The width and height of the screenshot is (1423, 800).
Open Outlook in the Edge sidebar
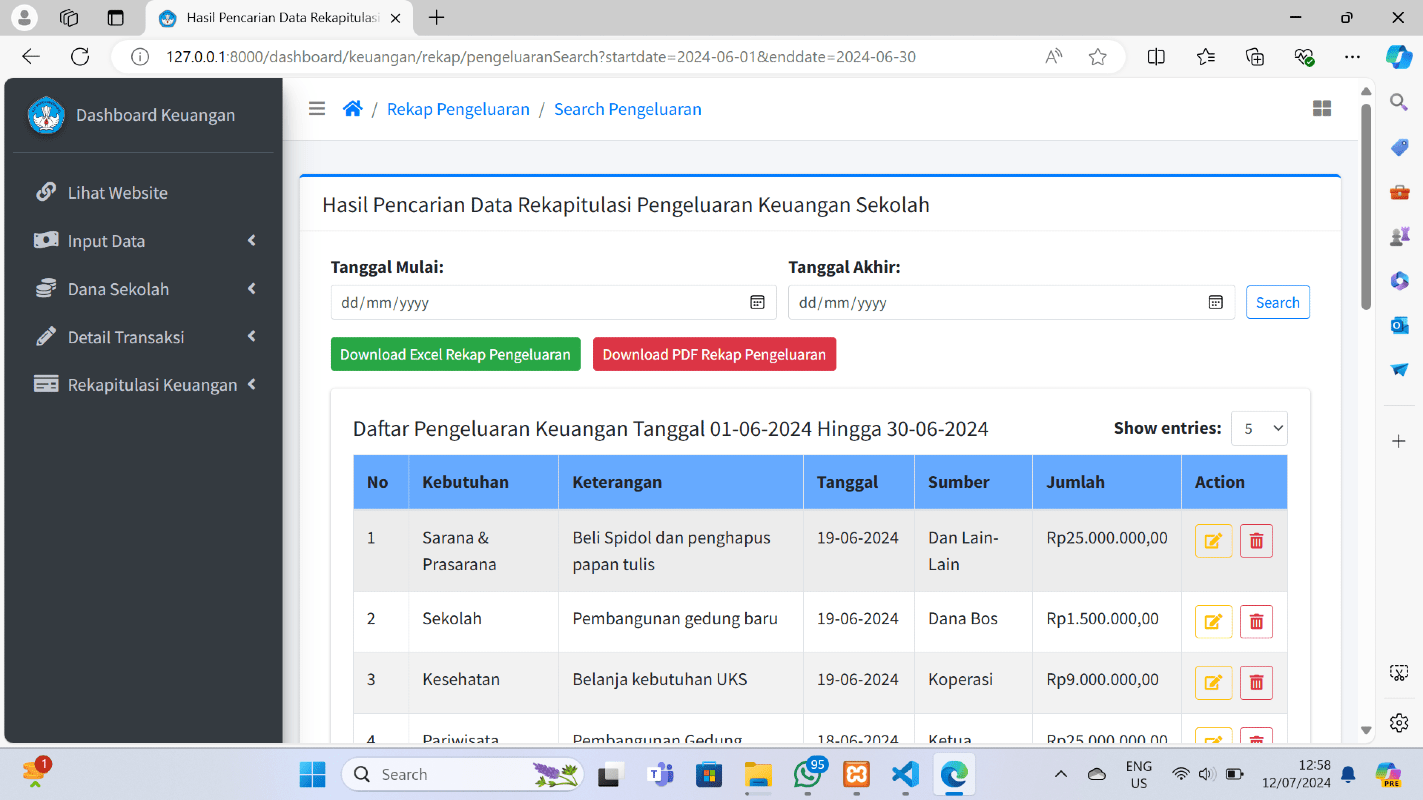click(1399, 325)
